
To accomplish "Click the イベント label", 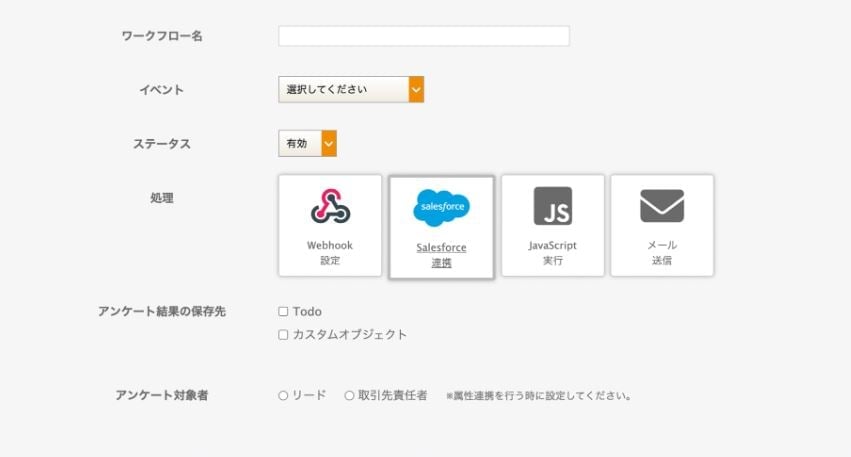I will (162, 90).
